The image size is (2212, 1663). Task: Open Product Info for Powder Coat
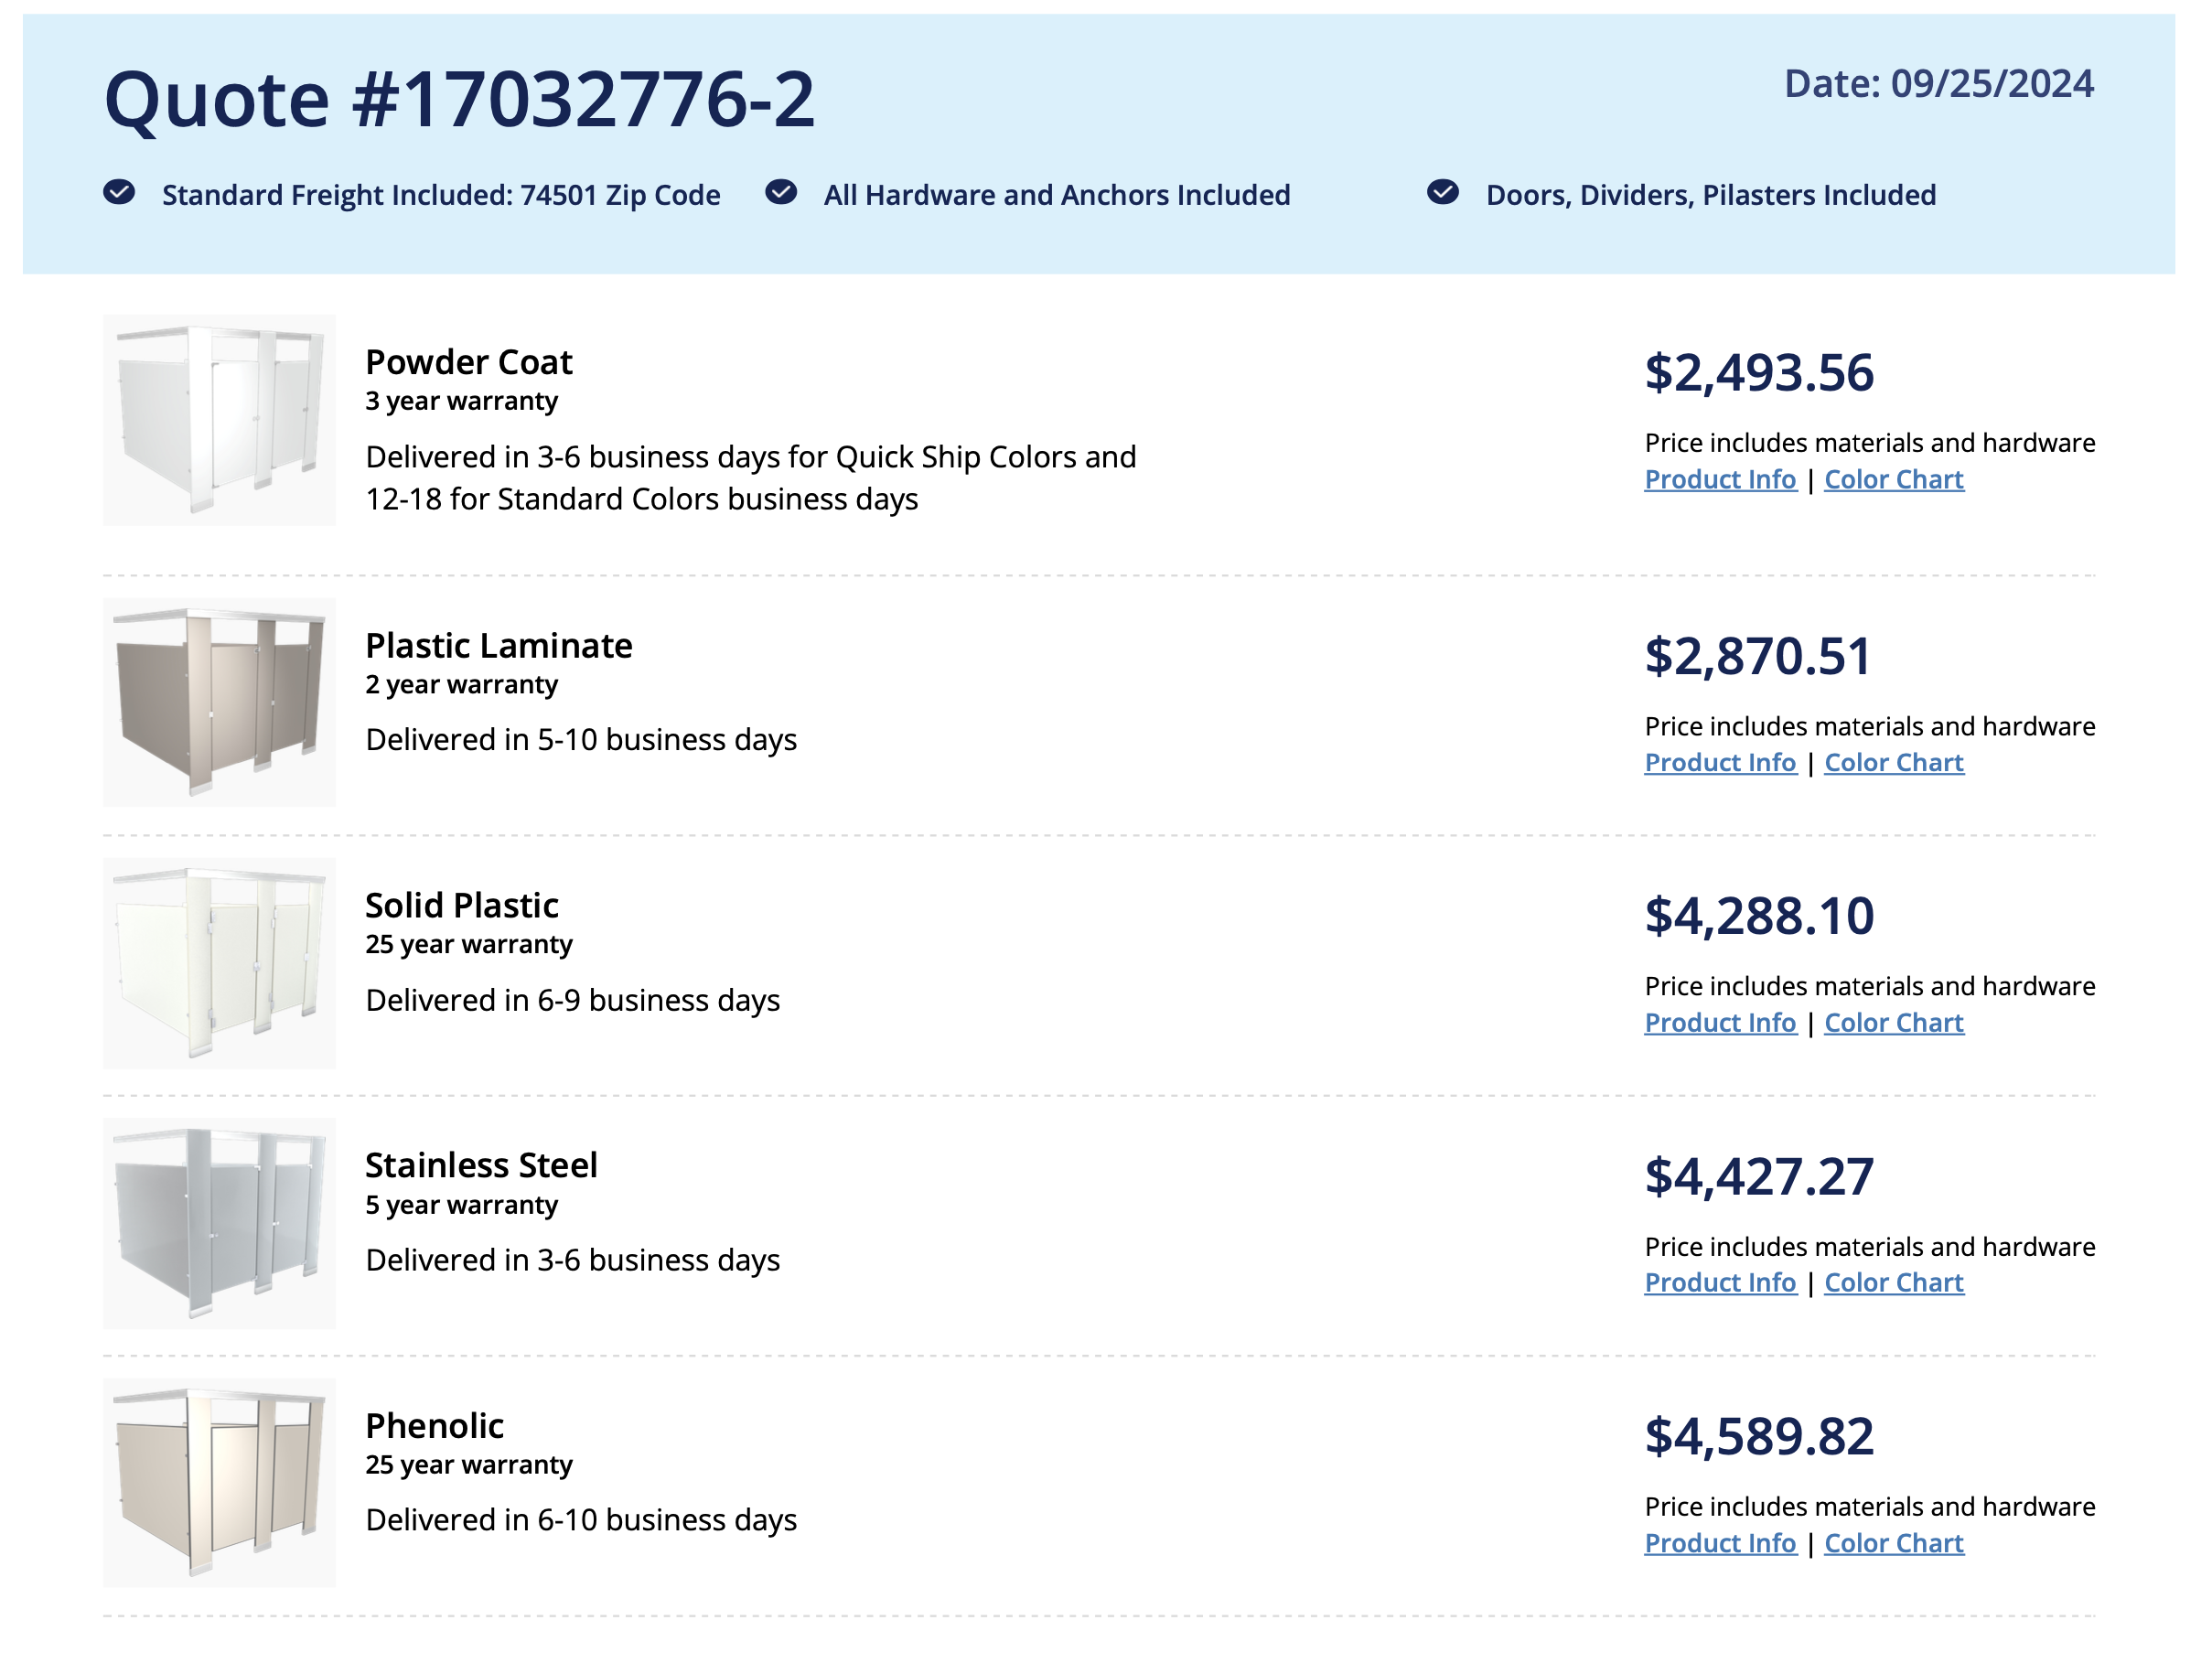[1720, 480]
